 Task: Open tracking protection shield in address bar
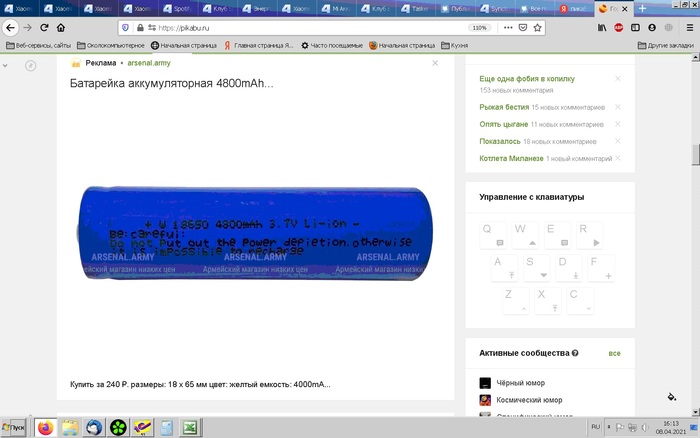click(x=125, y=28)
